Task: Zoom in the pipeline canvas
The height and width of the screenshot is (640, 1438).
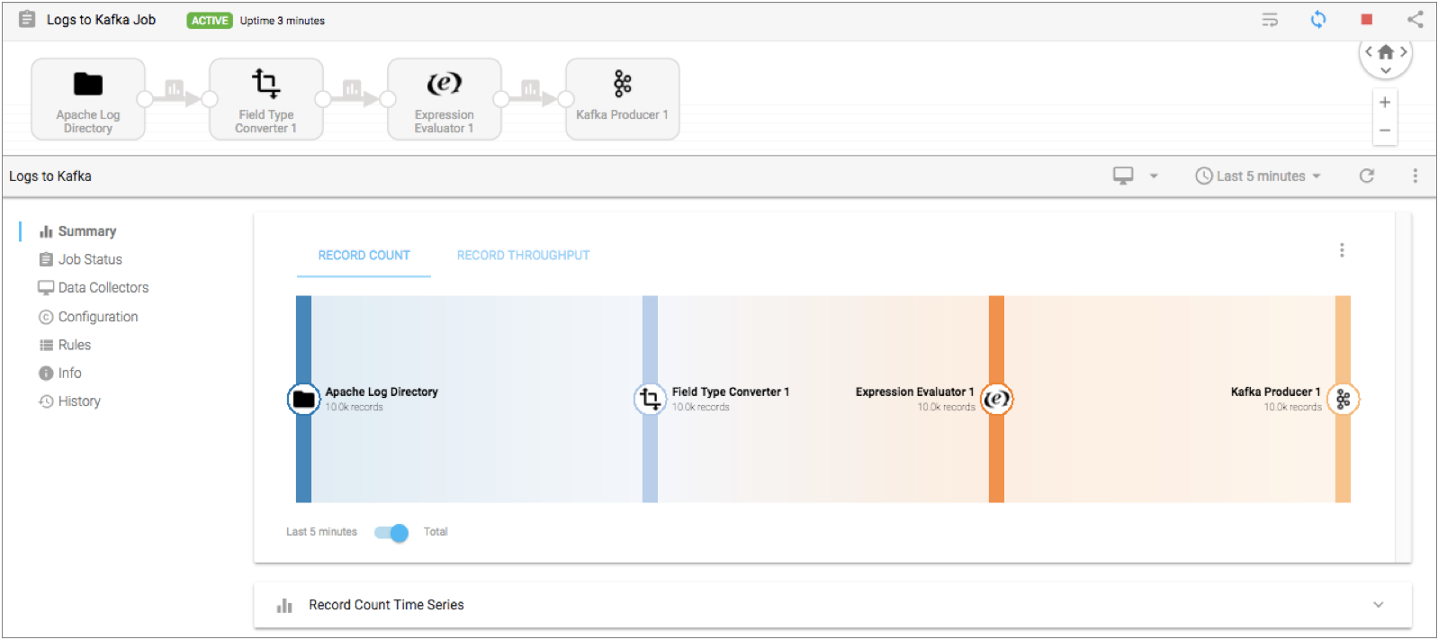Action: 1385,102
